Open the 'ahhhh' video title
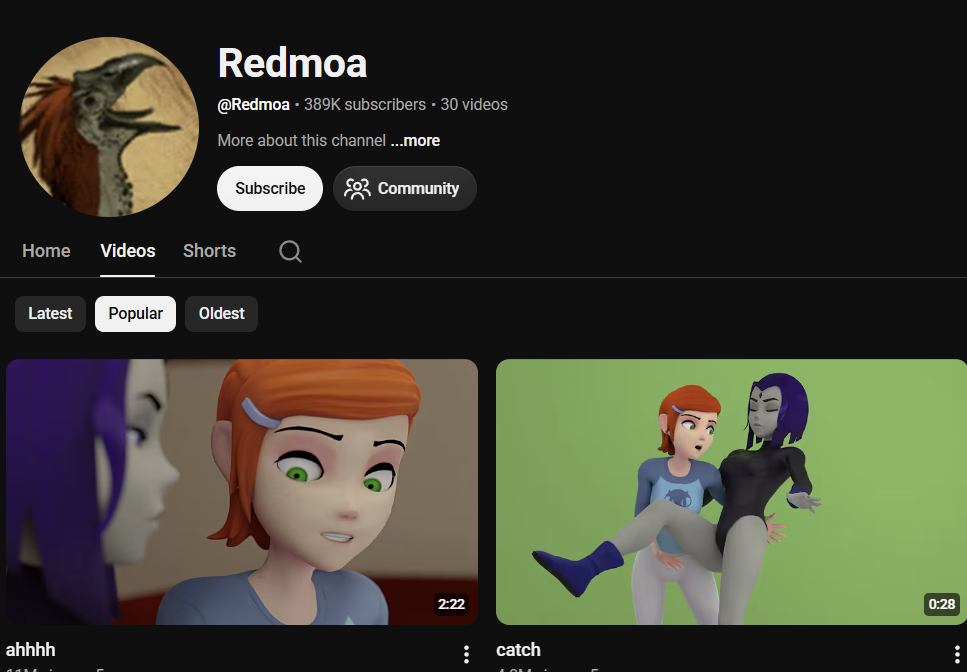 tap(31, 650)
